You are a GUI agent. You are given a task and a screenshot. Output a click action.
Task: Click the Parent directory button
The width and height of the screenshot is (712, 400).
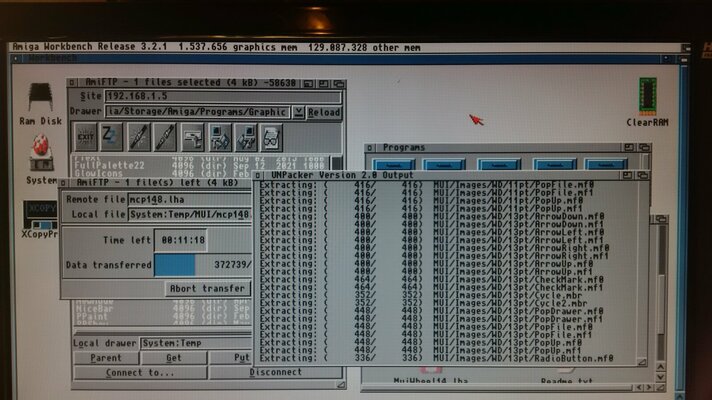tap(106, 358)
